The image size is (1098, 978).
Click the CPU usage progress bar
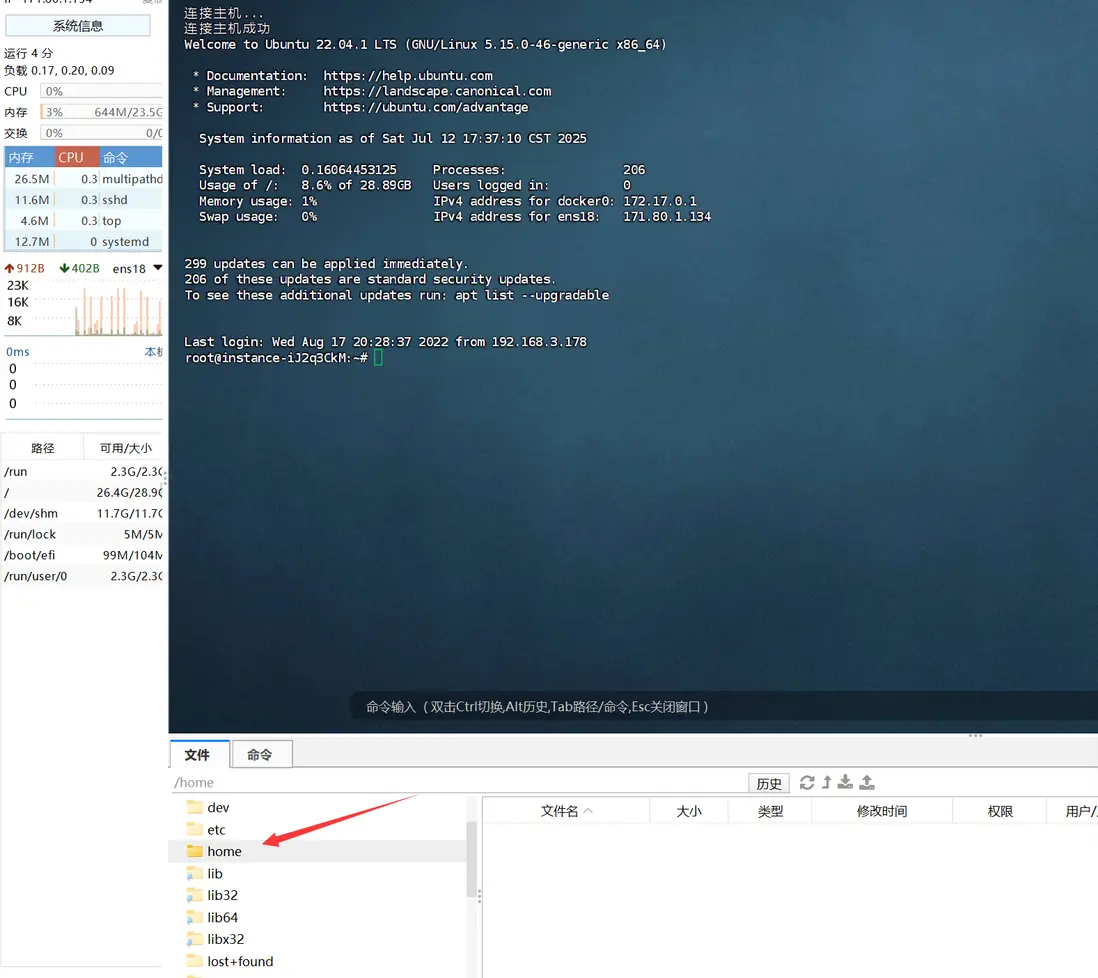click(x=101, y=91)
